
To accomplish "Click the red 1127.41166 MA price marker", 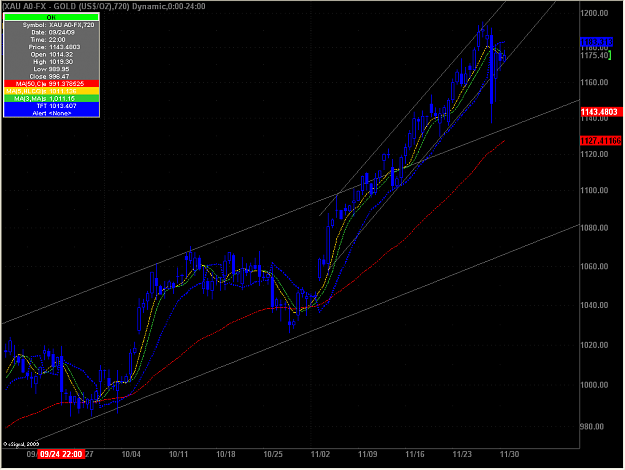I will pyautogui.click(x=601, y=141).
